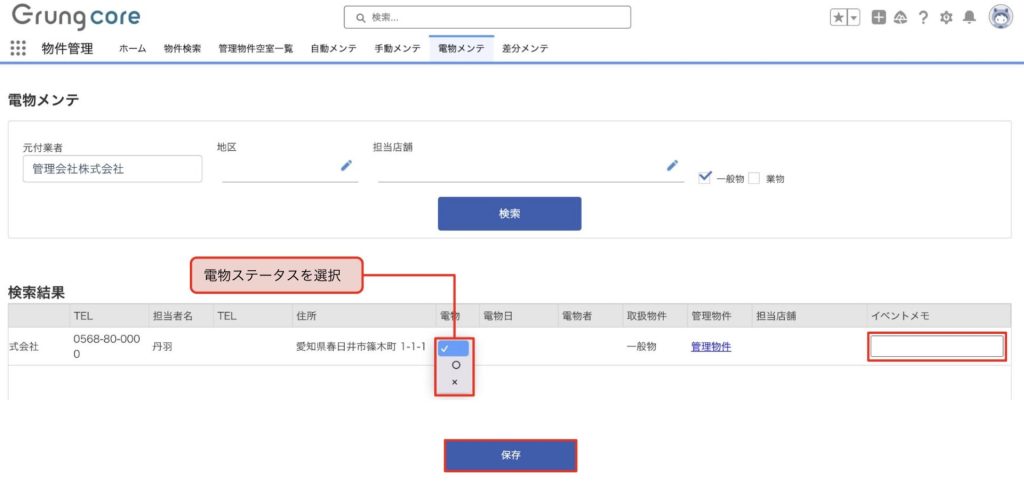Click the favorites star icon
This screenshot has height=485, width=1024.
(838, 17)
